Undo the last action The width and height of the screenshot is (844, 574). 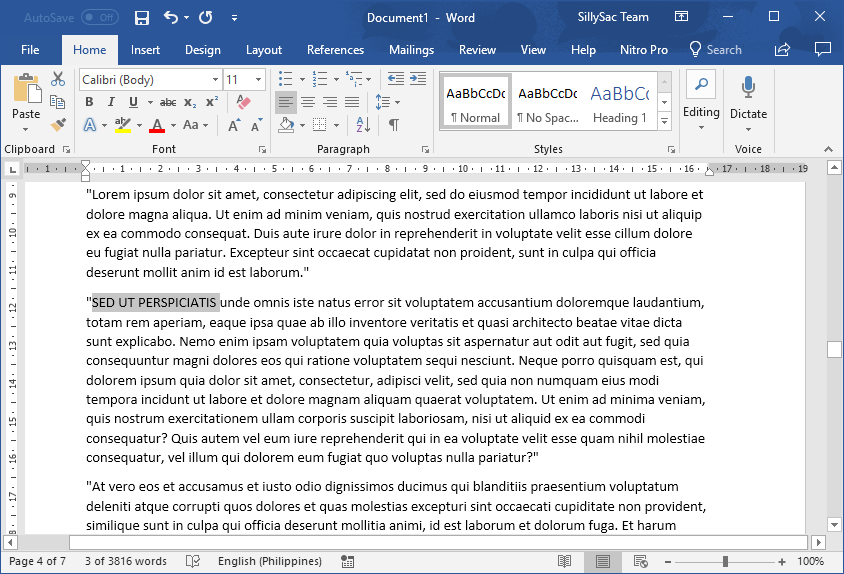[x=171, y=18]
